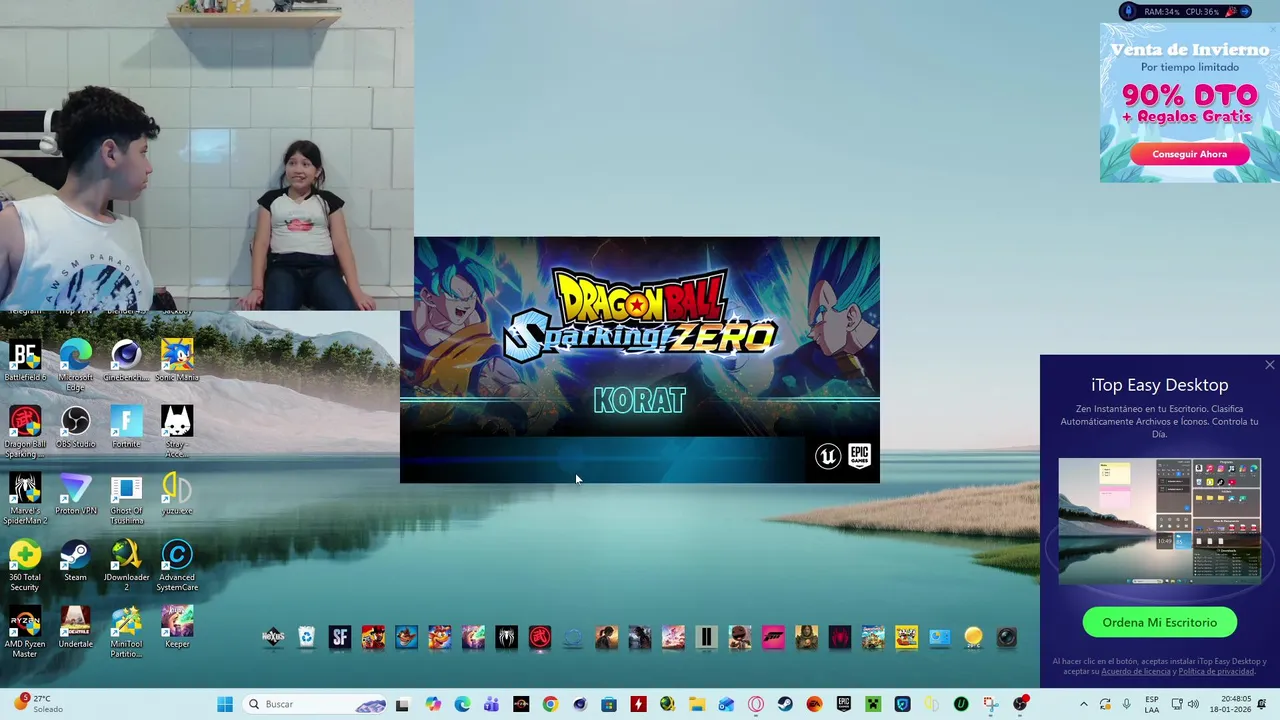Open the Battlefield 6 desktop shortcut
1280x720 pixels.
point(25,361)
